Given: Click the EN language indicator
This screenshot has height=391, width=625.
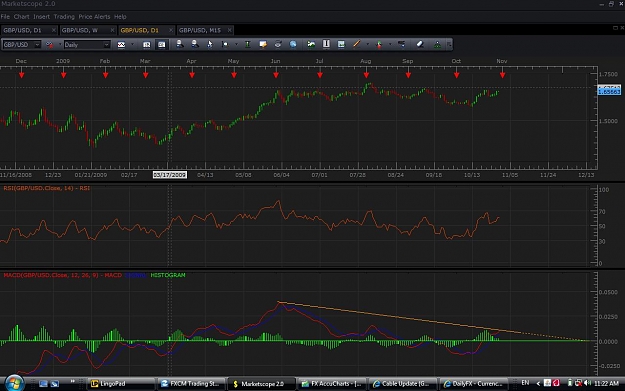Looking at the screenshot, I should pyautogui.click(x=525, y=383).
